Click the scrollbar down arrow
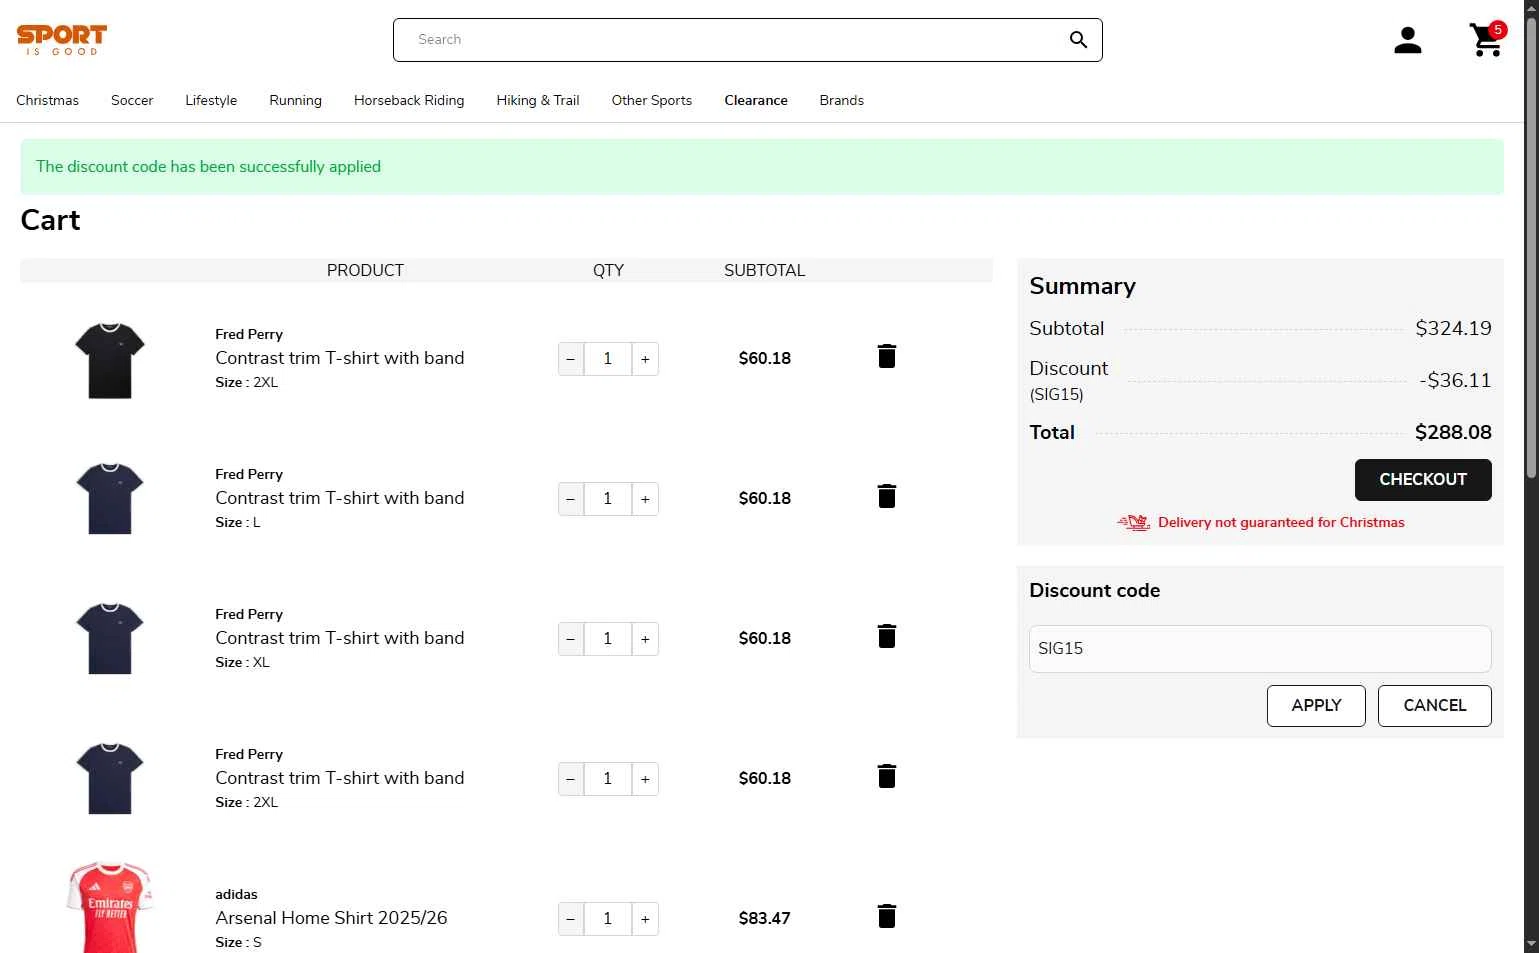The height and width of the screenshot is (953, 1539). pyautogui.click(x=1531, y=944)
